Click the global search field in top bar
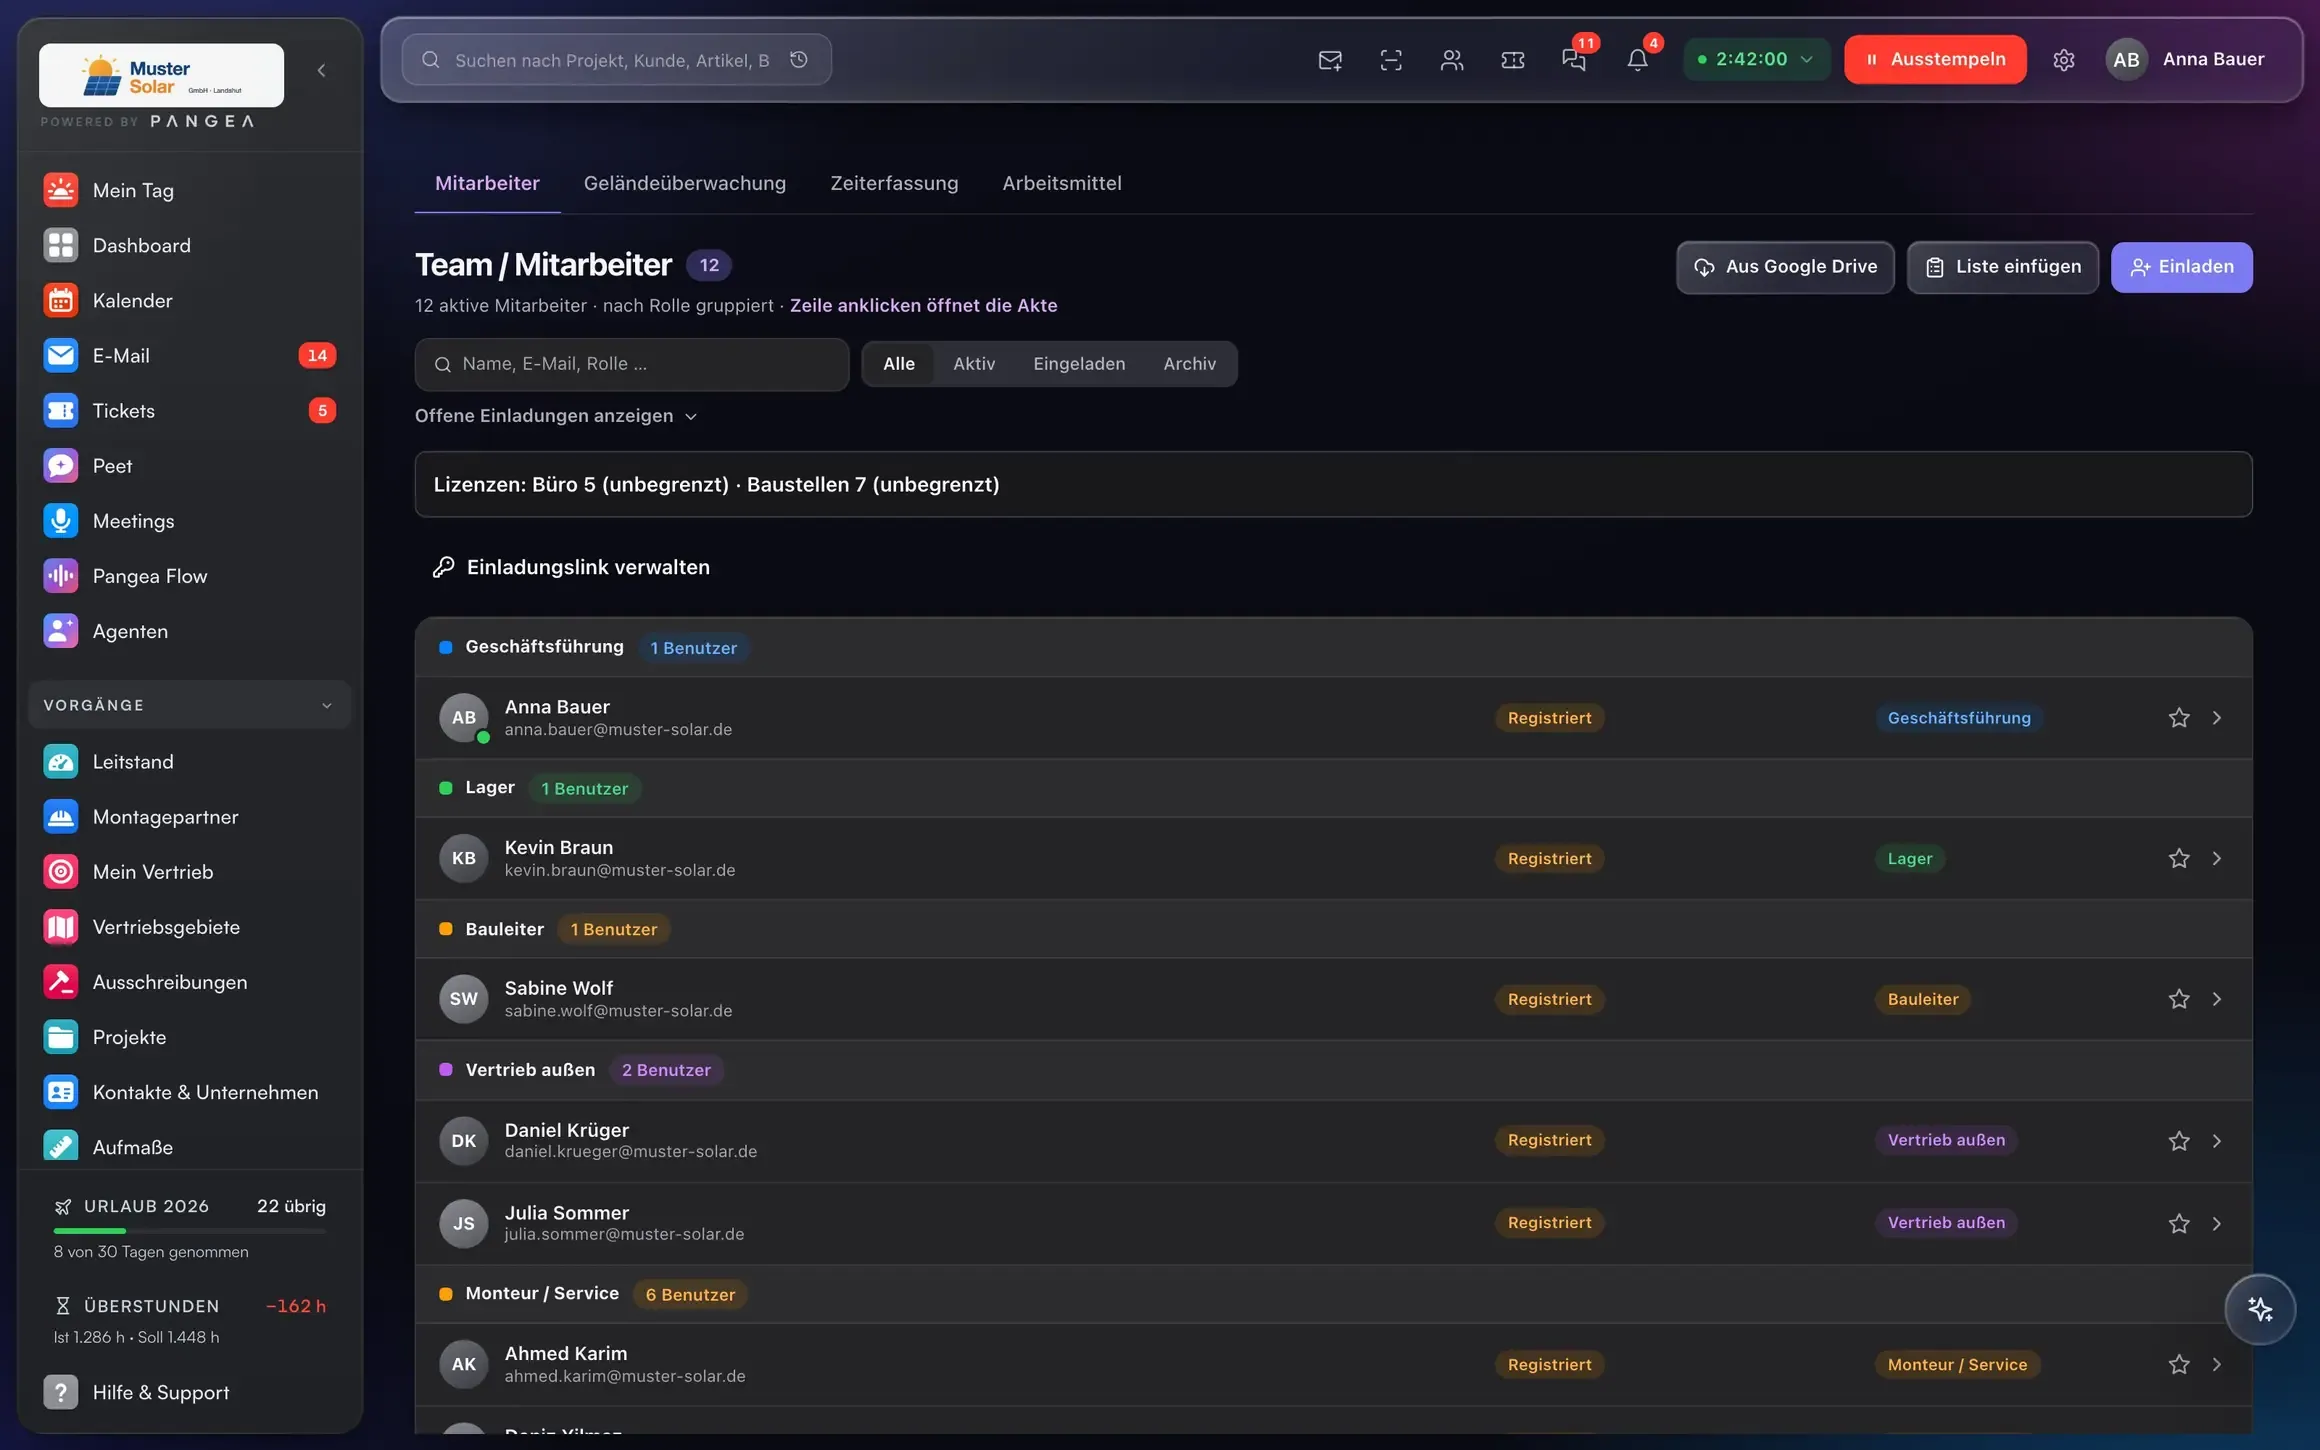This screenshot has height=1450, width=2320. pyautogui.click(x=616, y=60)
